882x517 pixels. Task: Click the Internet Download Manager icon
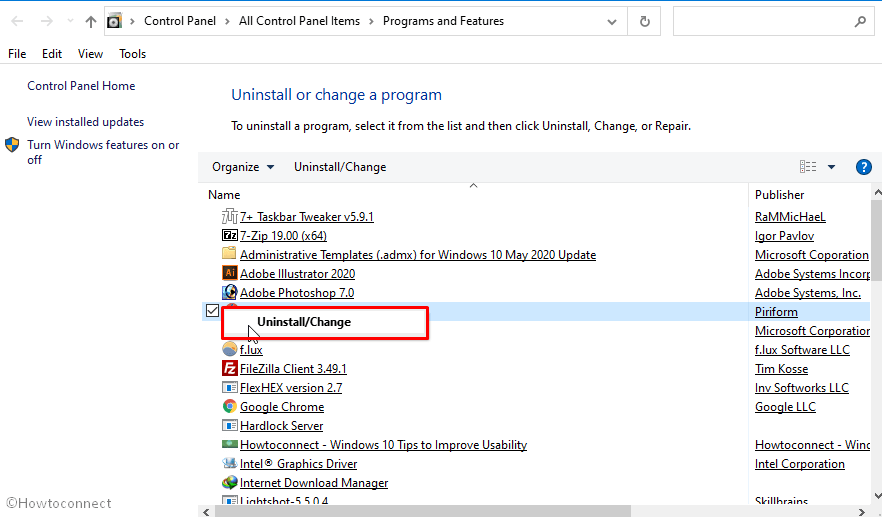point(230,483)
